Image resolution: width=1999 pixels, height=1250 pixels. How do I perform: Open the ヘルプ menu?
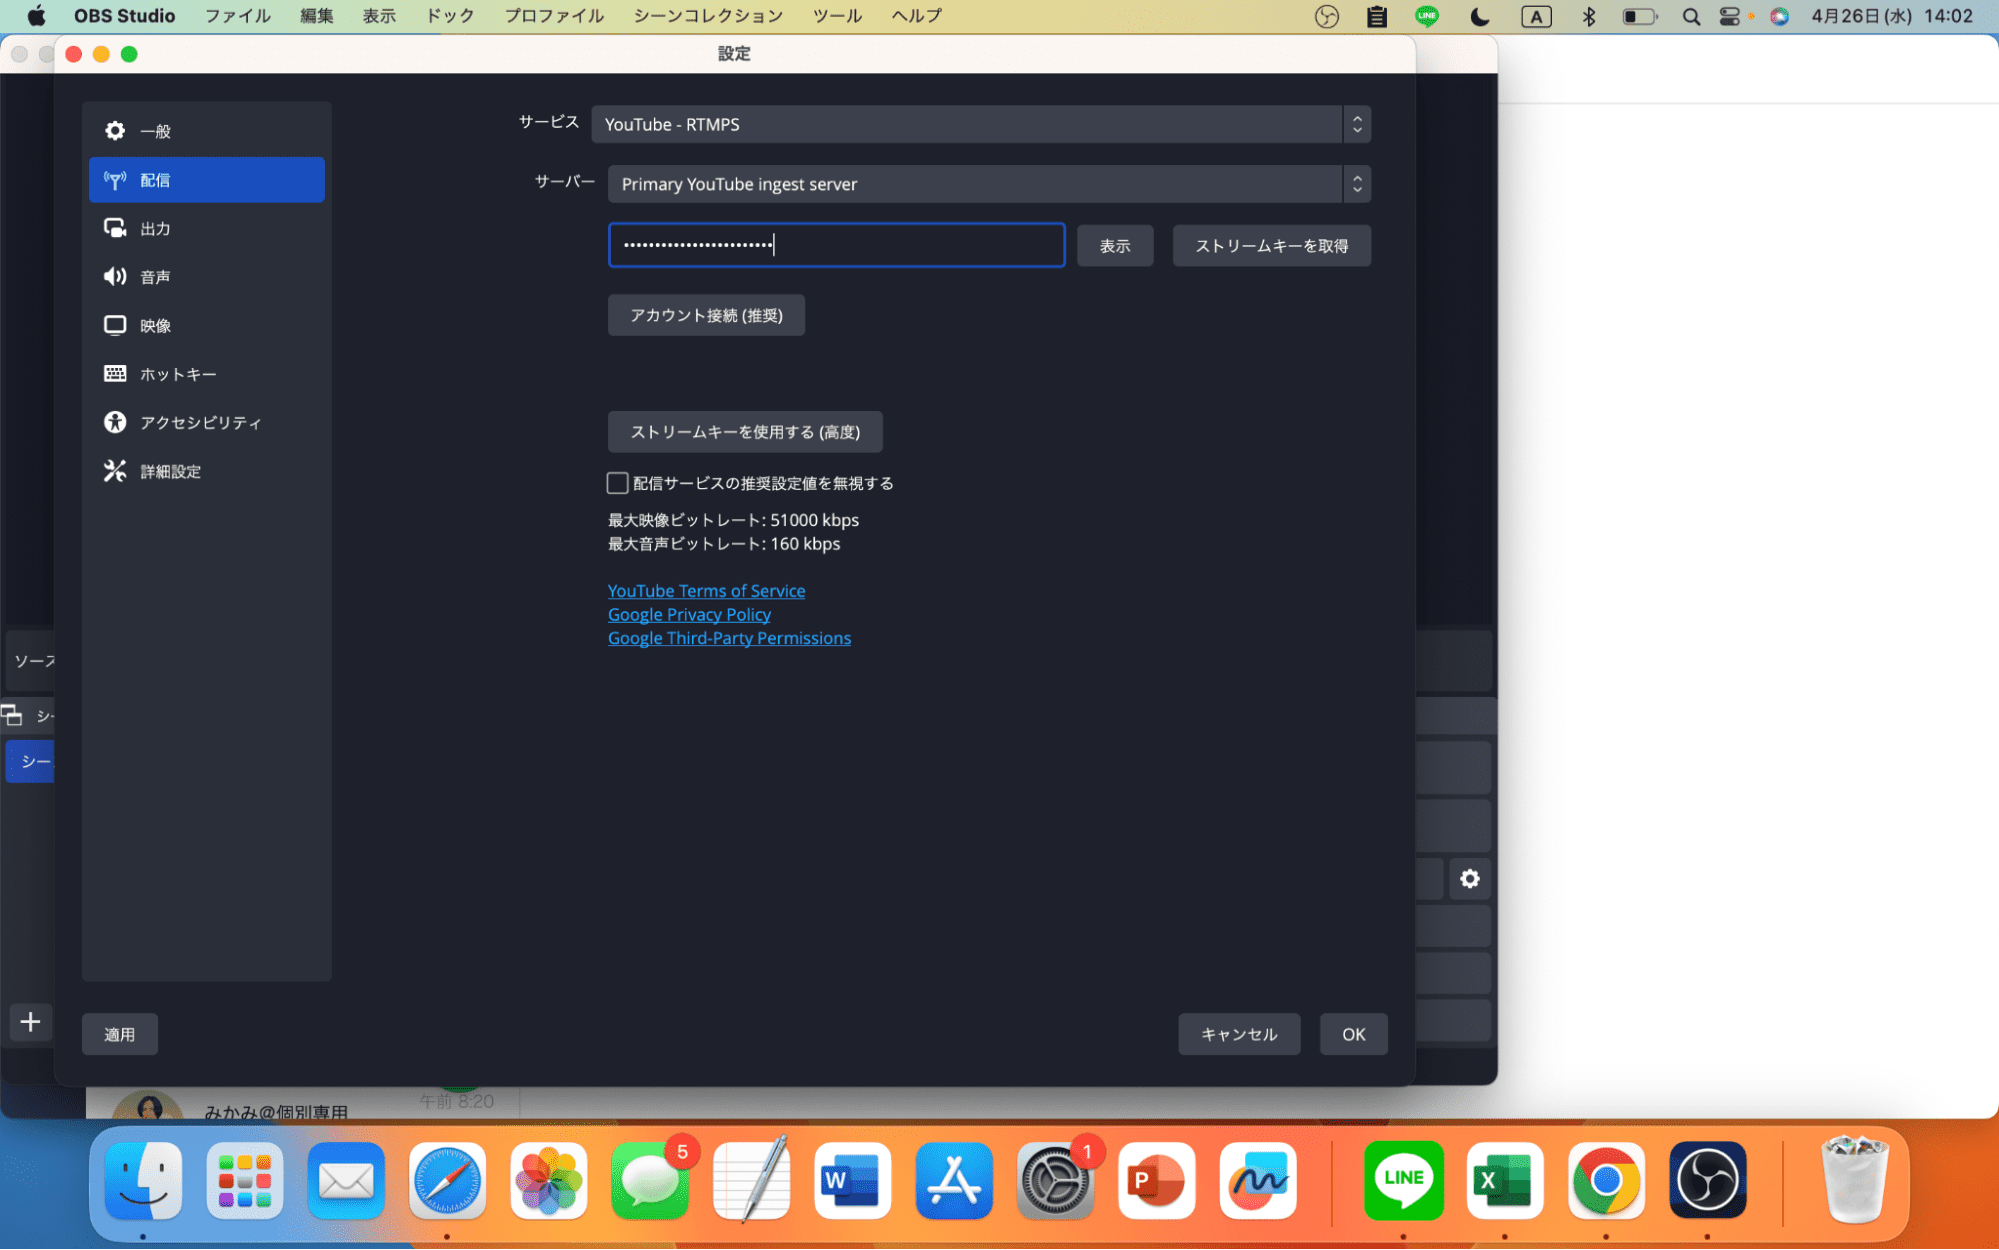916,16
